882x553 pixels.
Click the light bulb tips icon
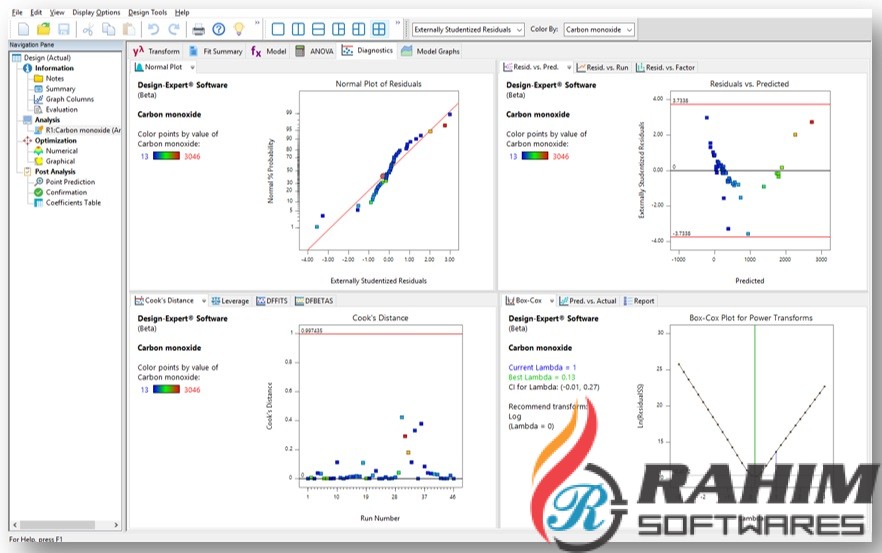point(239,29)
